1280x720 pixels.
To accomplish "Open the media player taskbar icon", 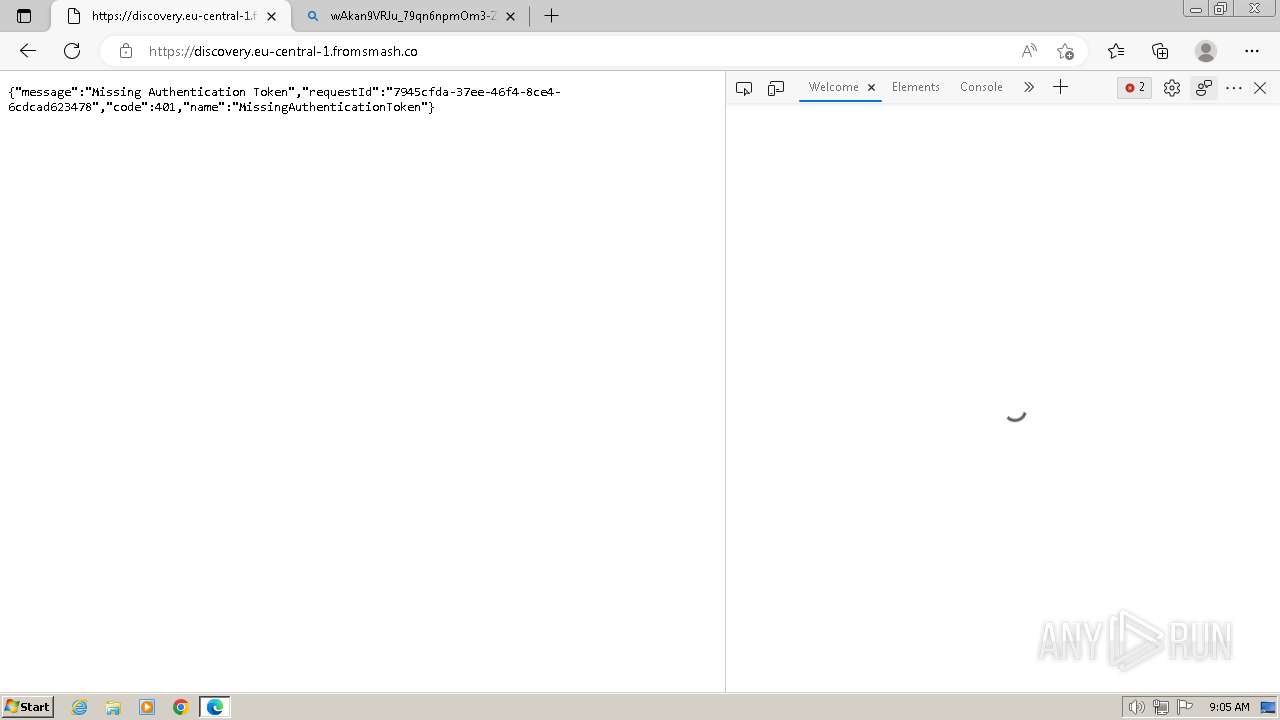I will (x=147, y=707).
